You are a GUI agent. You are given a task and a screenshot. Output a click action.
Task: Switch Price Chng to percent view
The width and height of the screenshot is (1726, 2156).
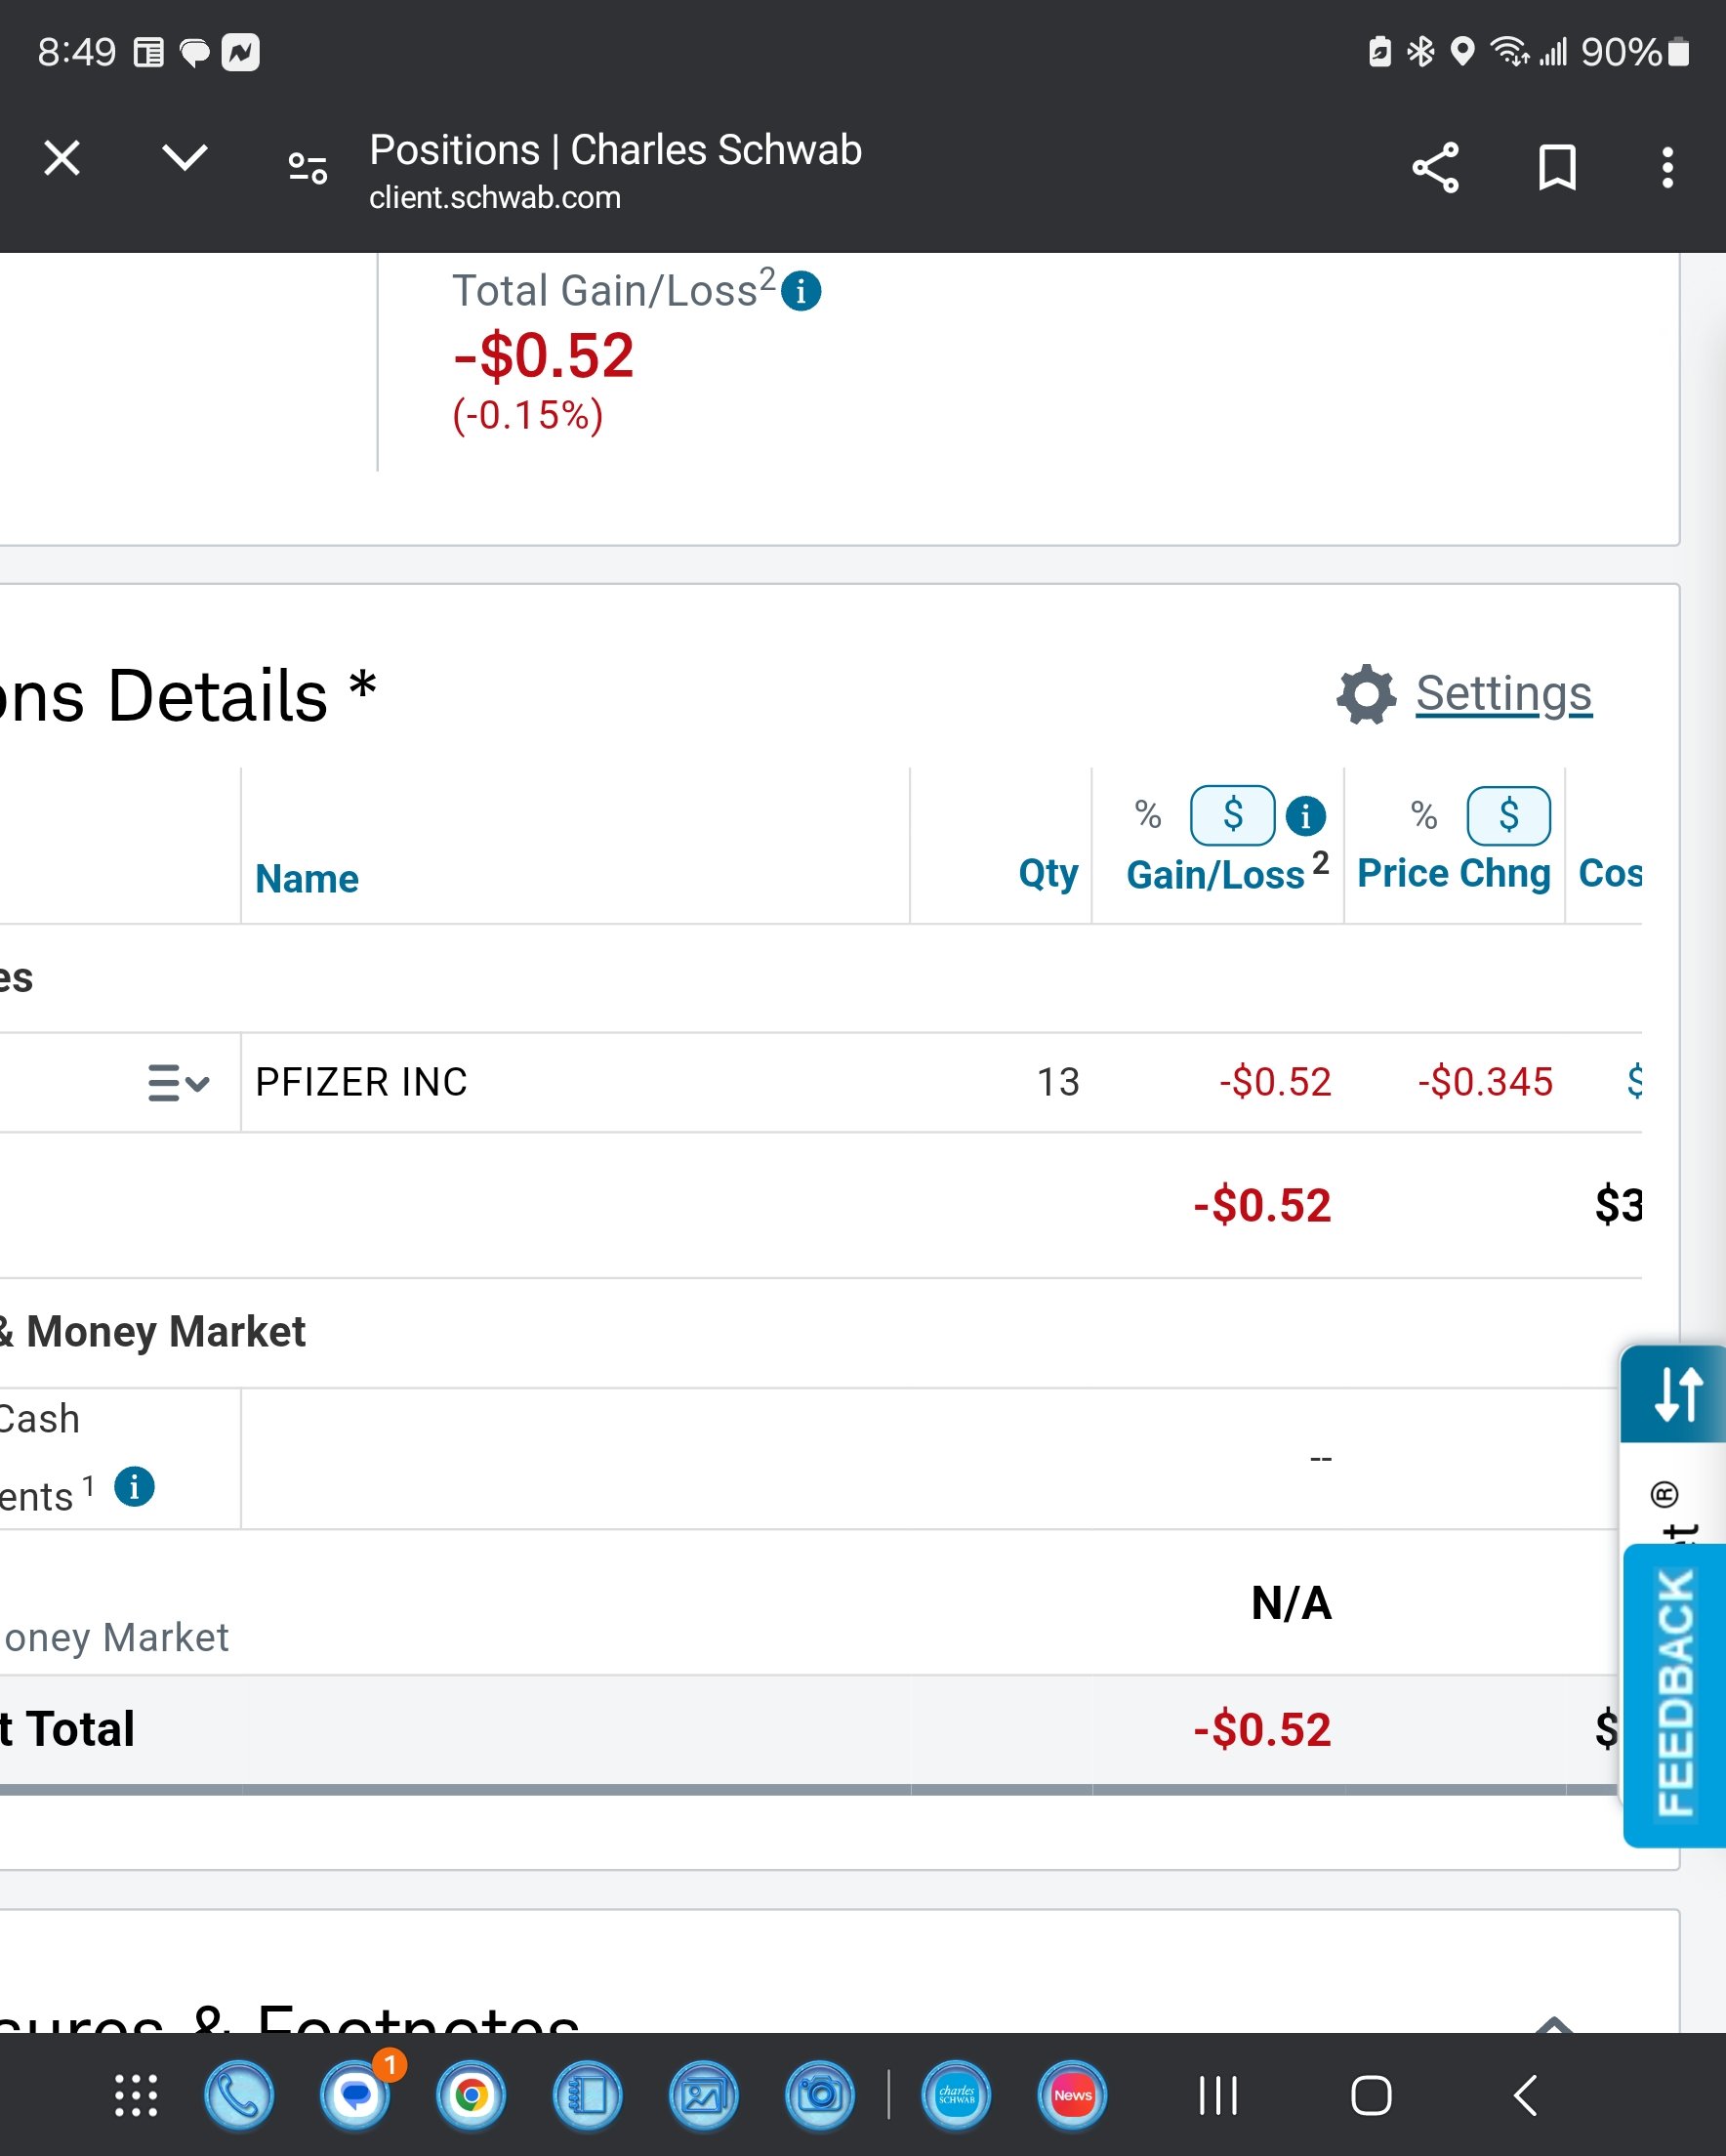(x=1424, y=815)
